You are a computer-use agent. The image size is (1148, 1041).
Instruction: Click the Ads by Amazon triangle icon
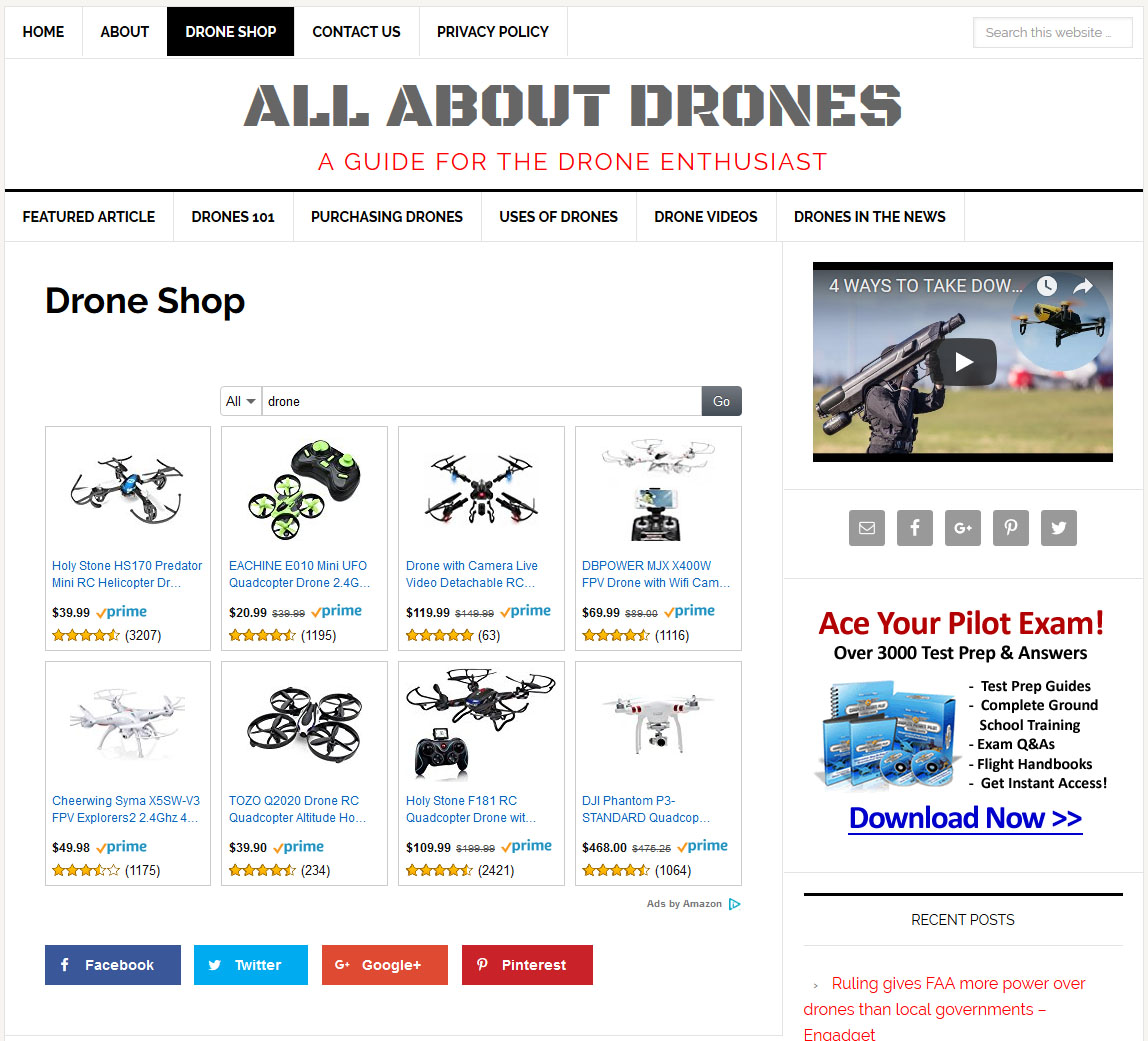[734, 904]
